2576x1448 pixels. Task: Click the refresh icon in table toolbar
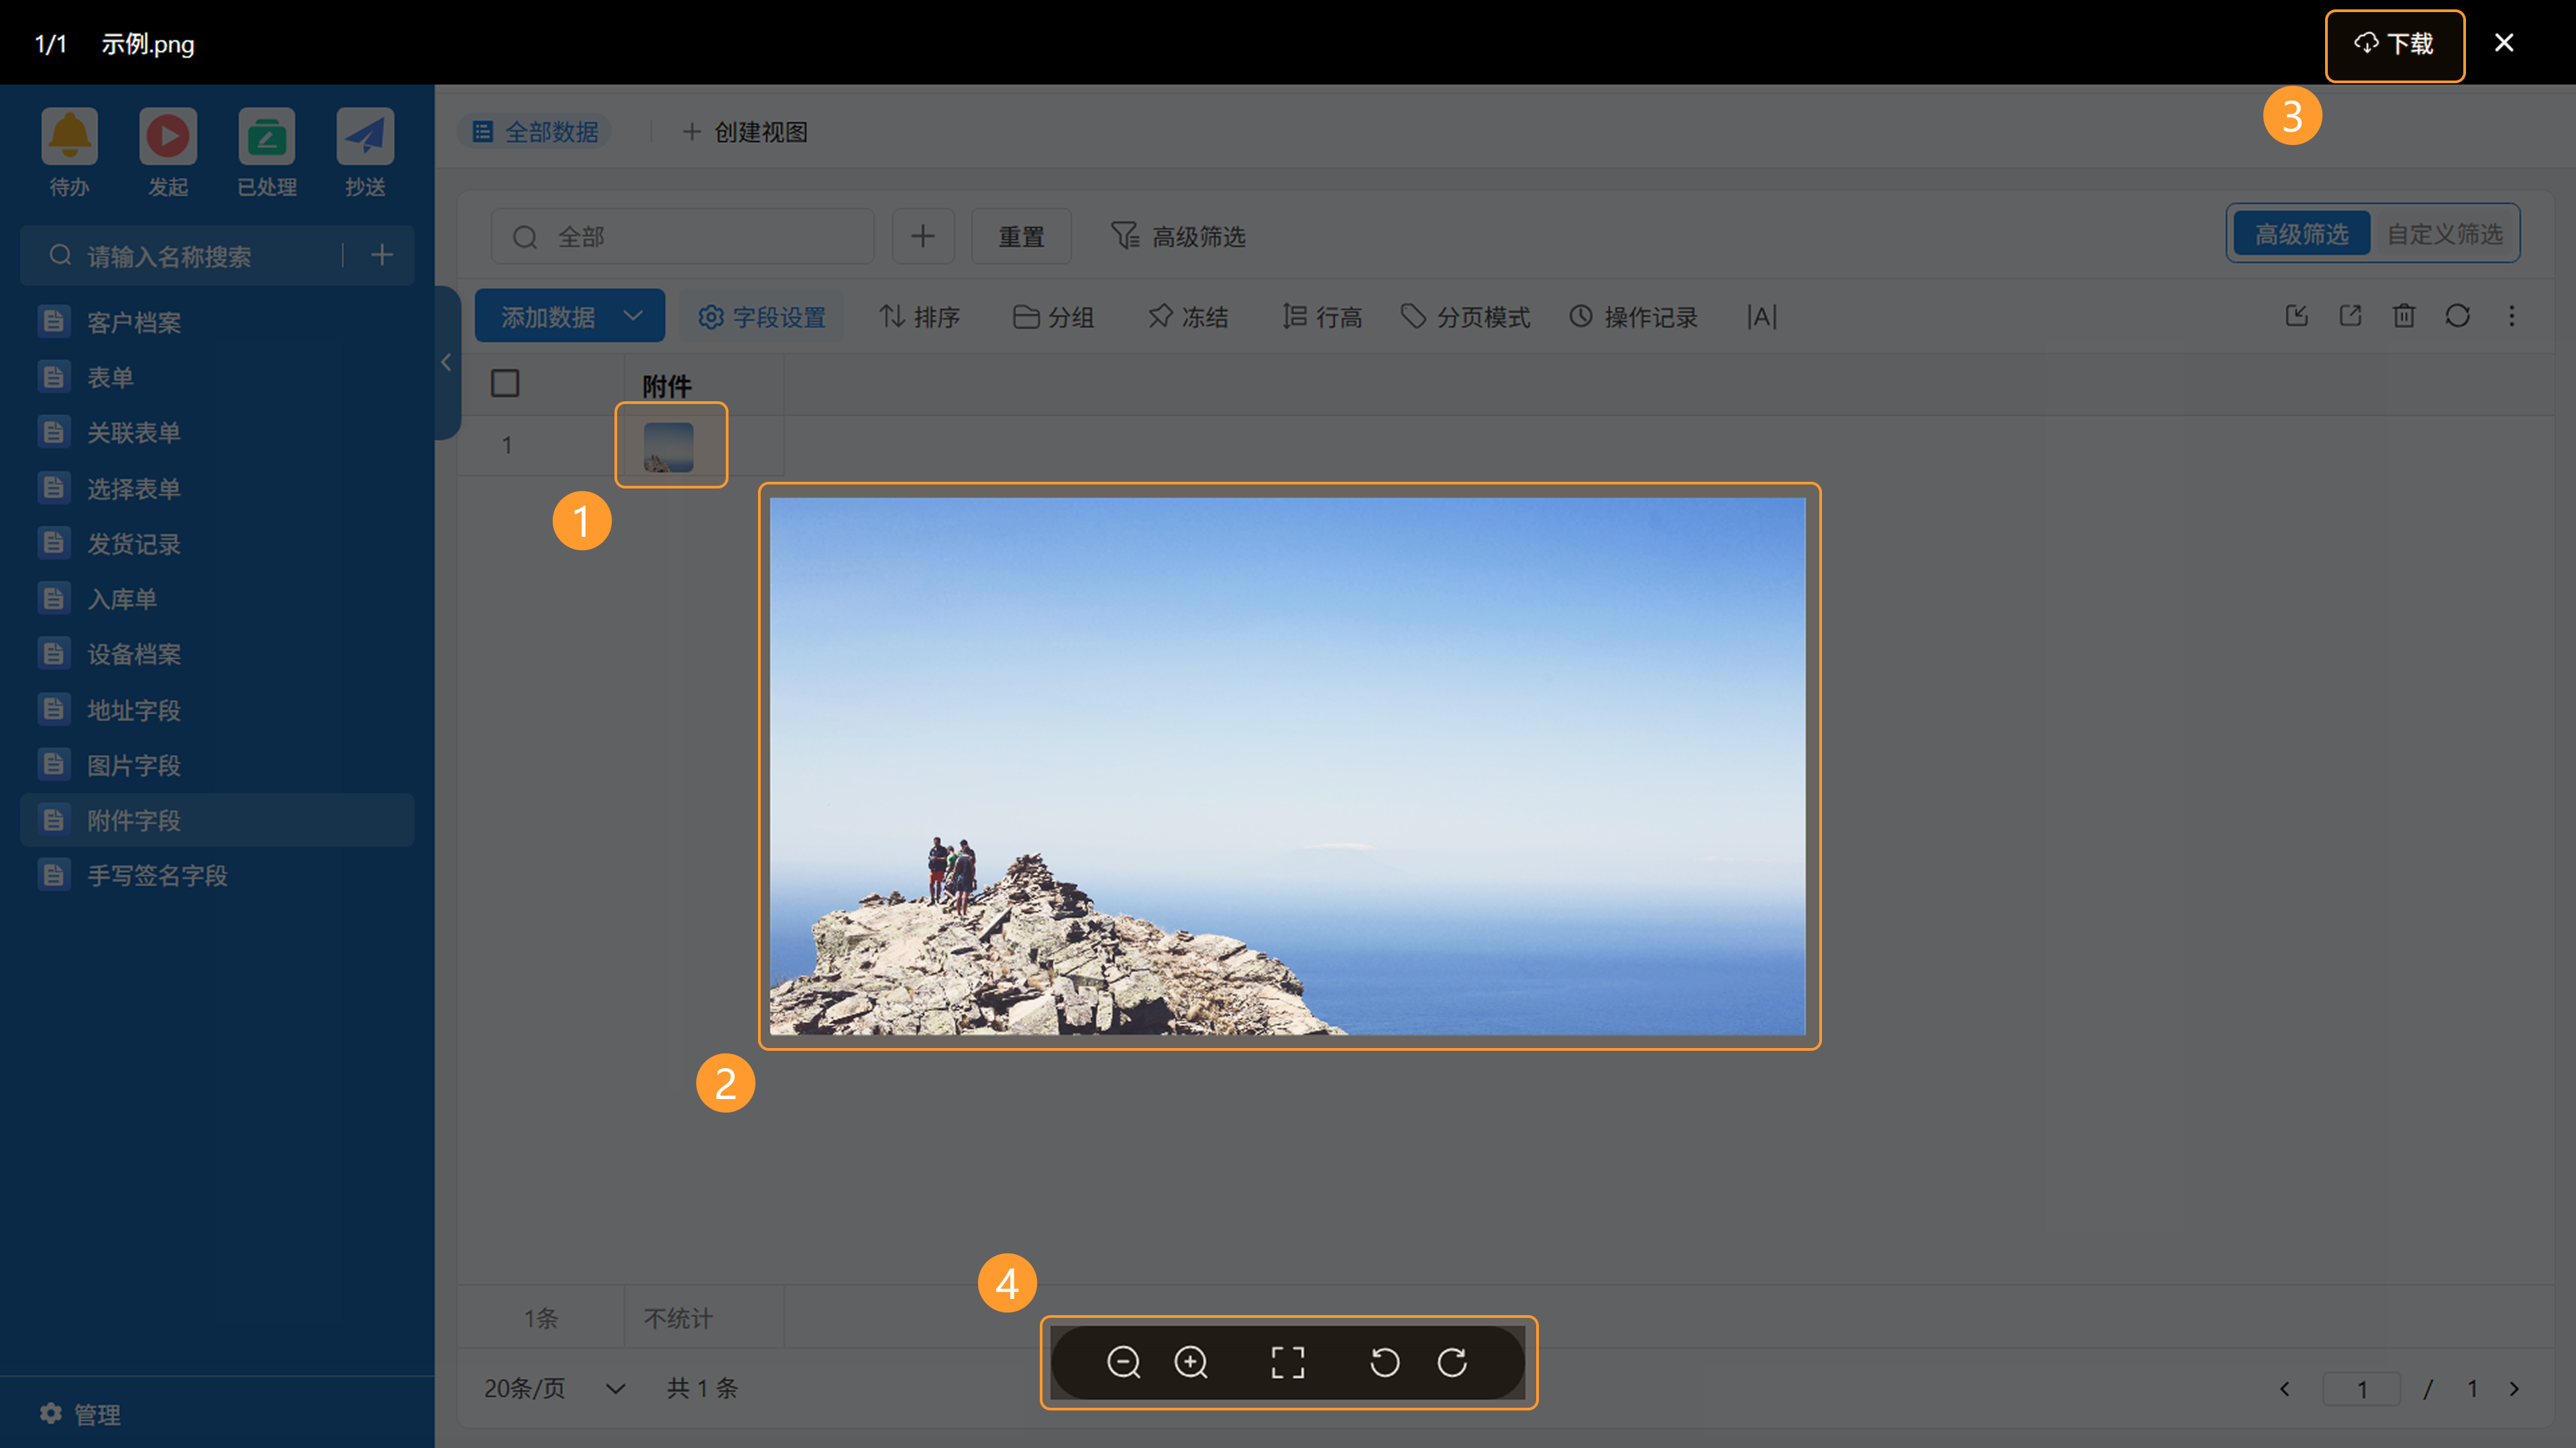click(x=2458, y=316)
